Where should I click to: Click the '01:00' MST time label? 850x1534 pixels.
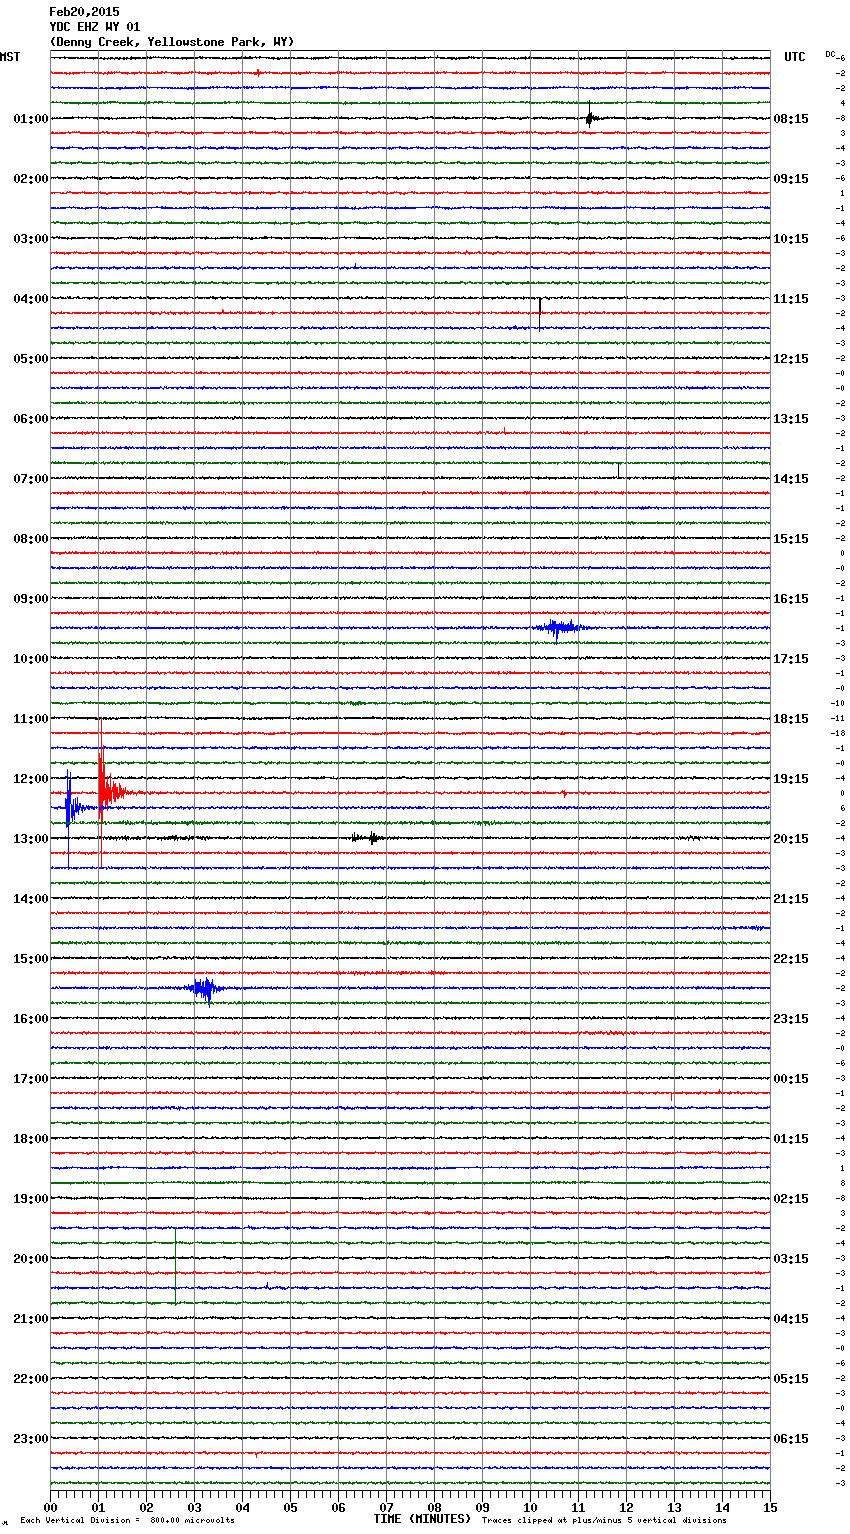tap(31, 119)
